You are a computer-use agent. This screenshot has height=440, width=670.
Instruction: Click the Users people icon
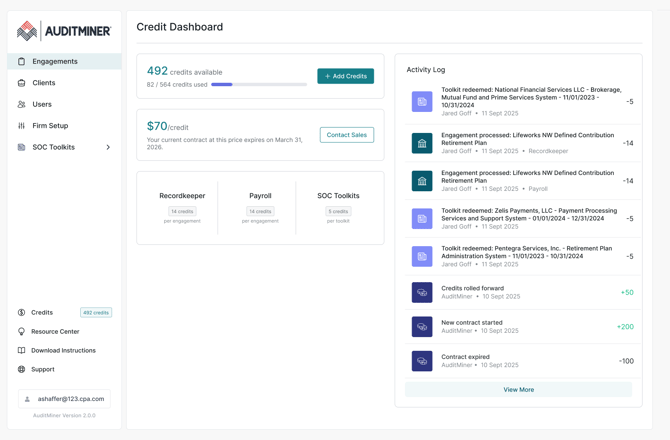coord(22,104)
